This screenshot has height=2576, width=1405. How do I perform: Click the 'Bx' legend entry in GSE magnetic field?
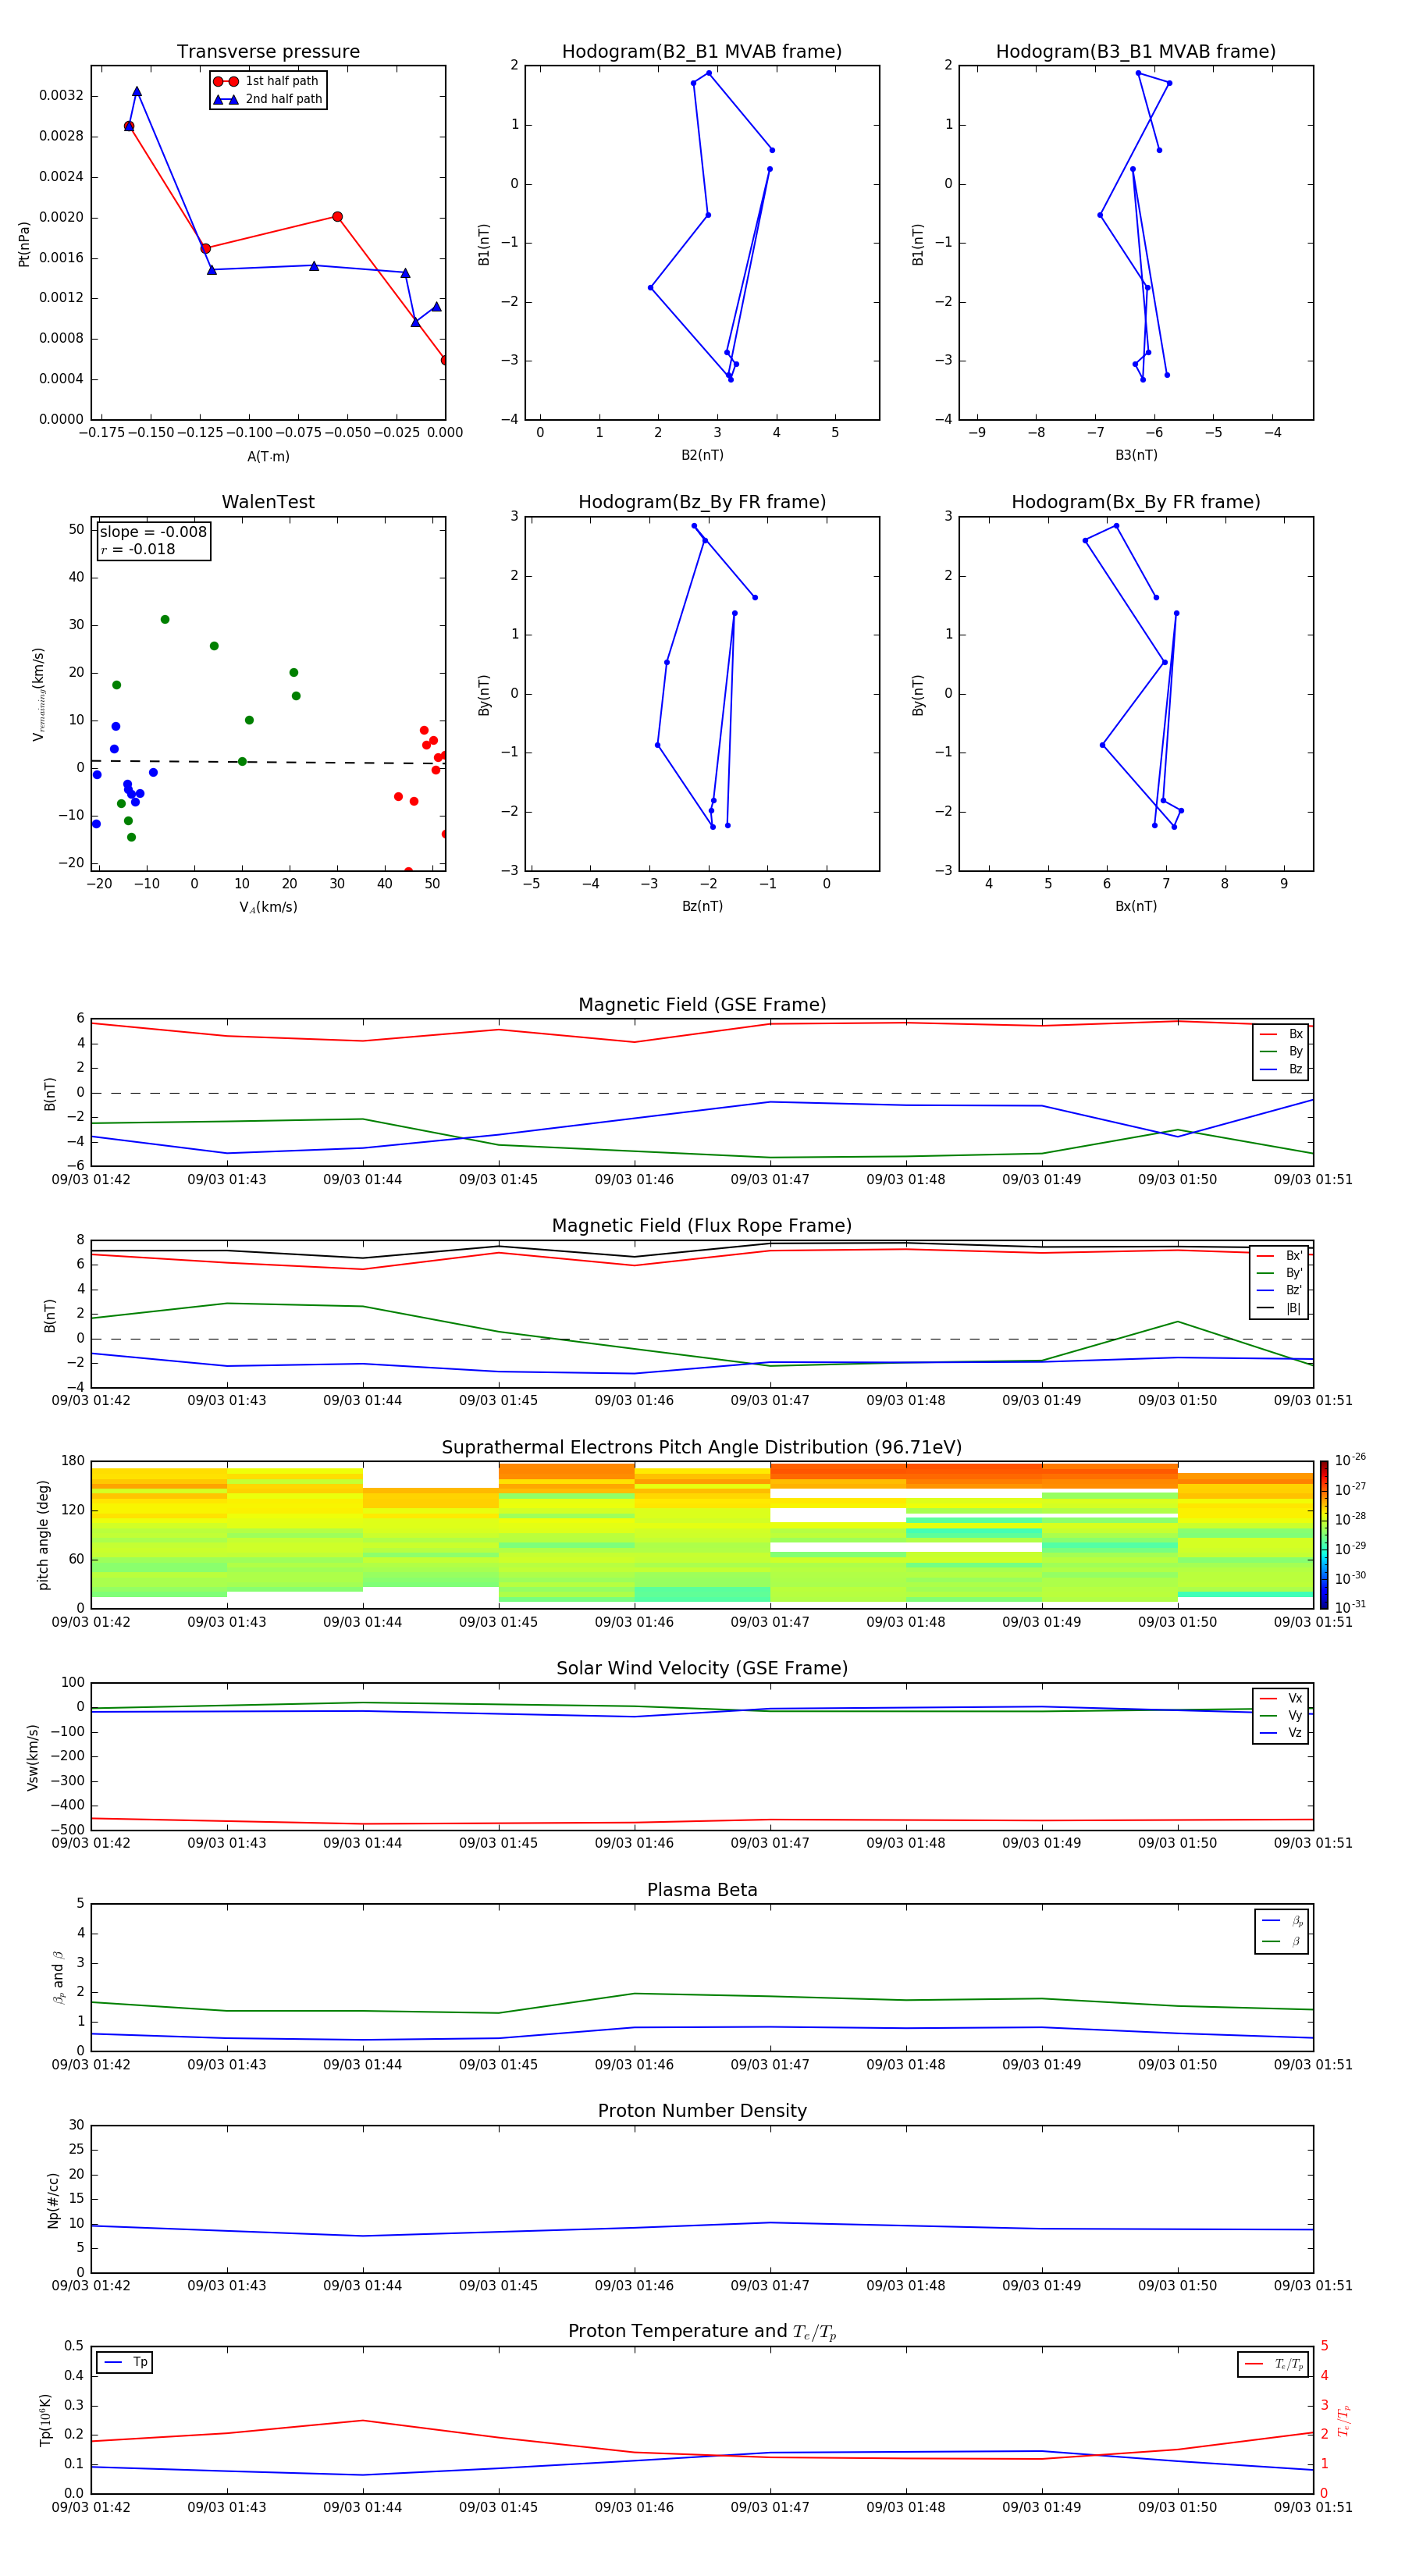(x=1281, y=1034)
